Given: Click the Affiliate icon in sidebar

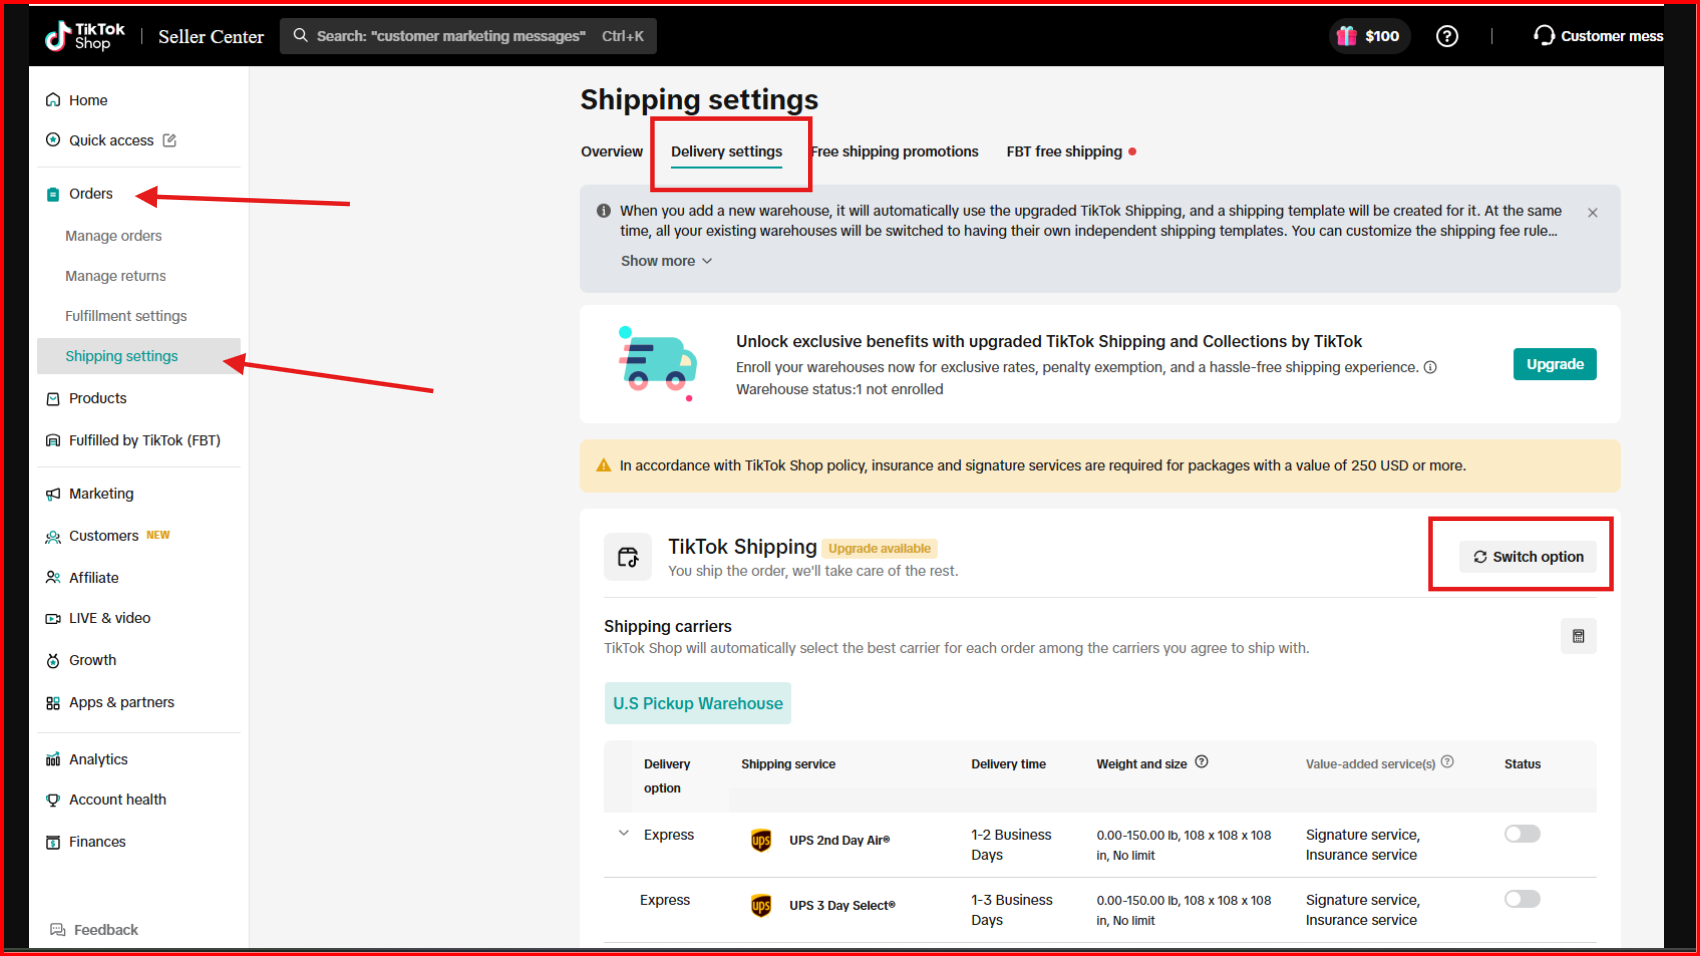Looking at the screenshot, I should click(x=53, y=578).
